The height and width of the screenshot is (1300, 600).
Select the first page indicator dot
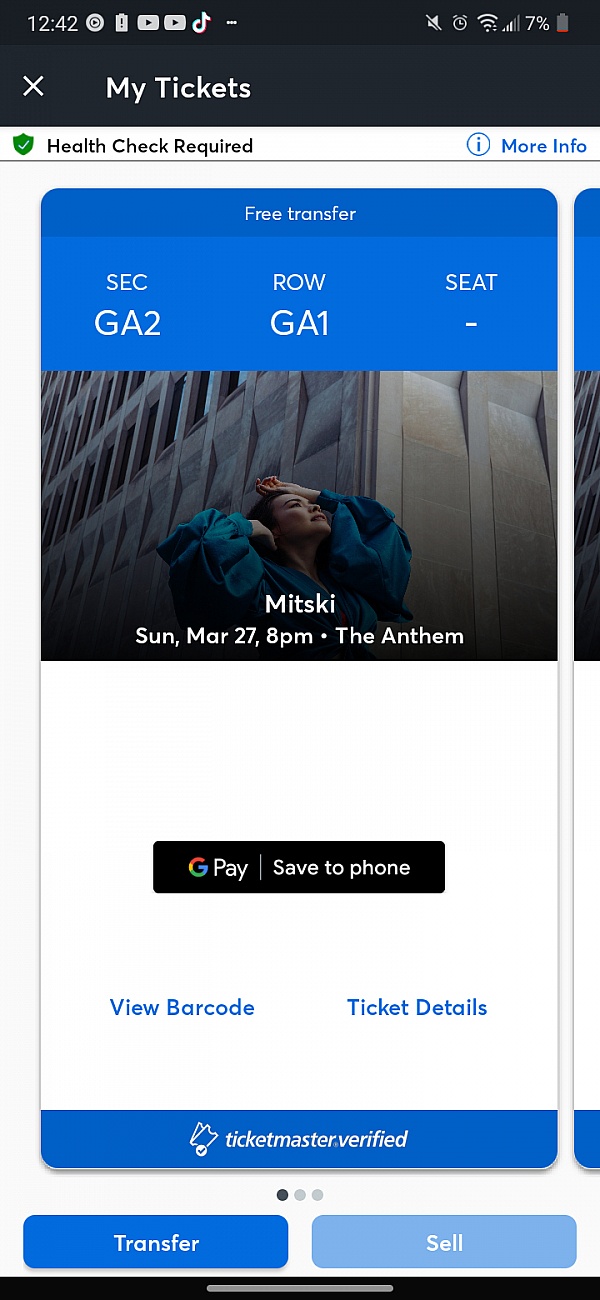[282, 1194]
